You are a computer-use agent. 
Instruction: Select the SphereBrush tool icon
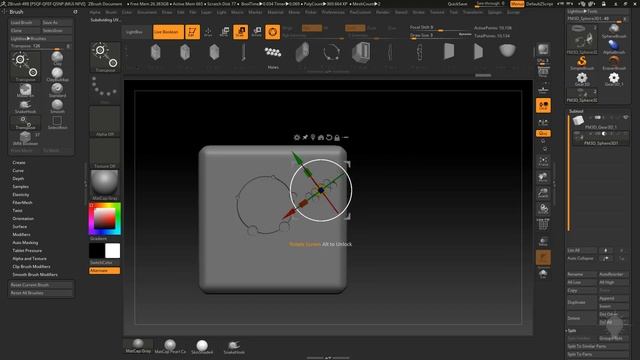coord(614,31)
